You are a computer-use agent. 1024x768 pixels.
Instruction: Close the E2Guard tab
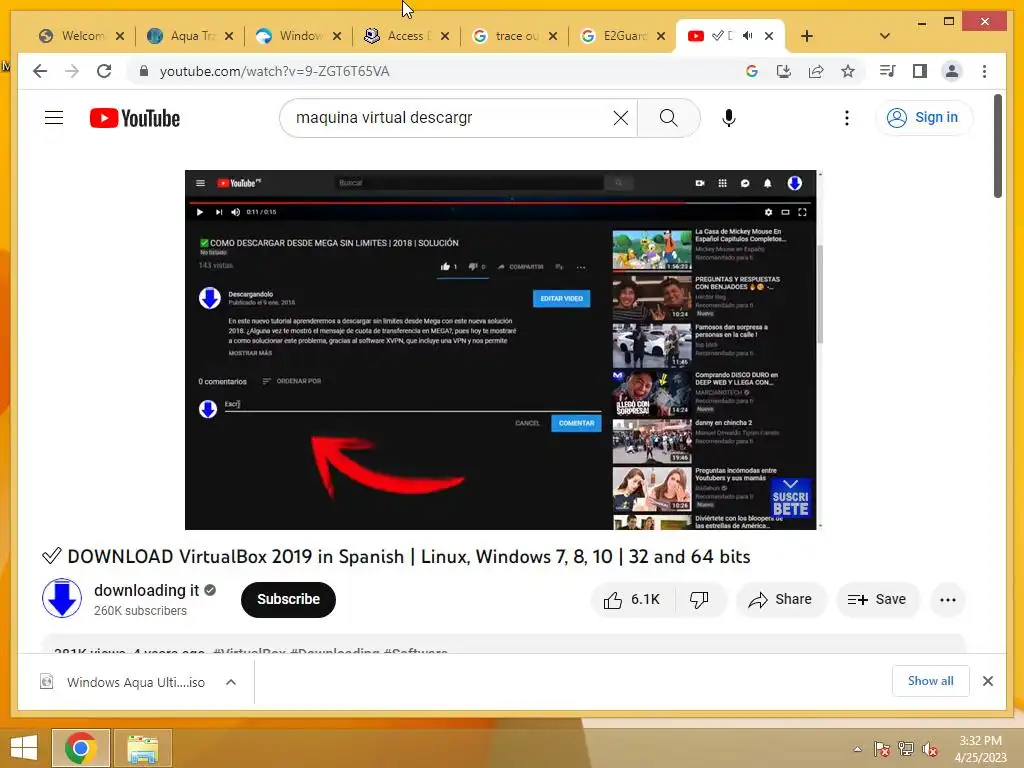661,36
